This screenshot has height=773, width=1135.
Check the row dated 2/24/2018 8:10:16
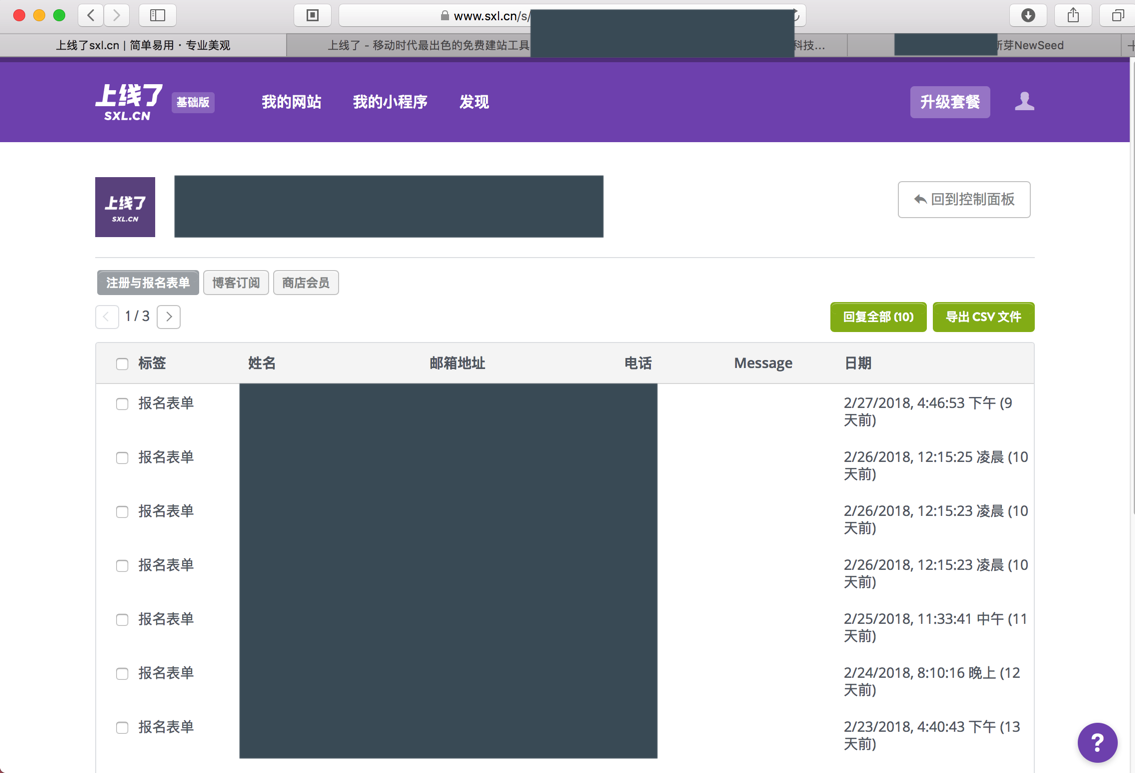coord(122,674)
